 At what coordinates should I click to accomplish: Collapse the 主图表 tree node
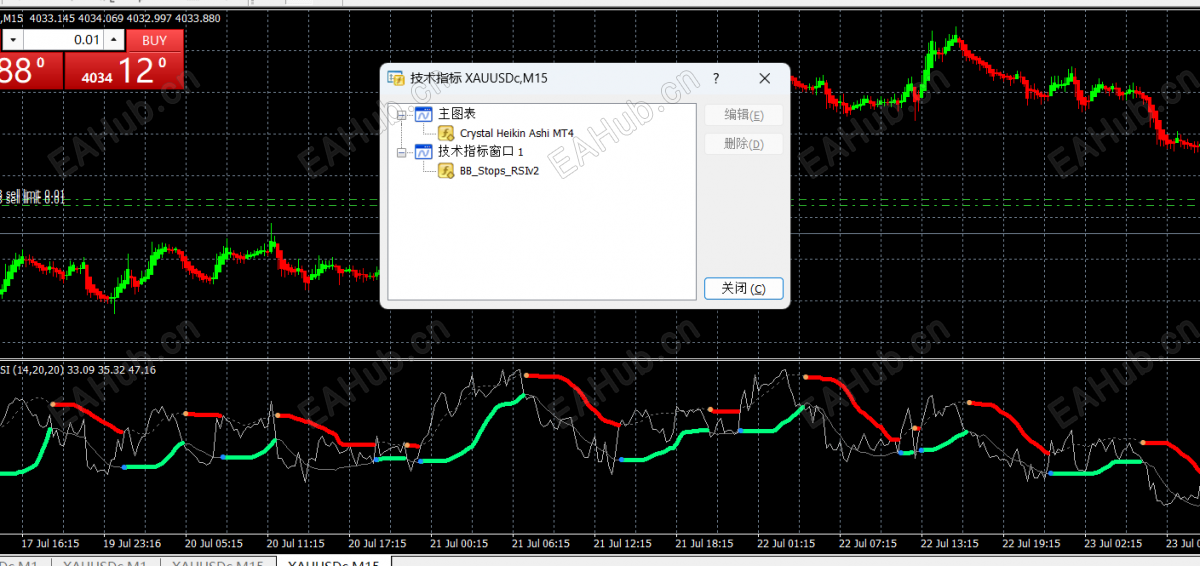coord(402,114)
